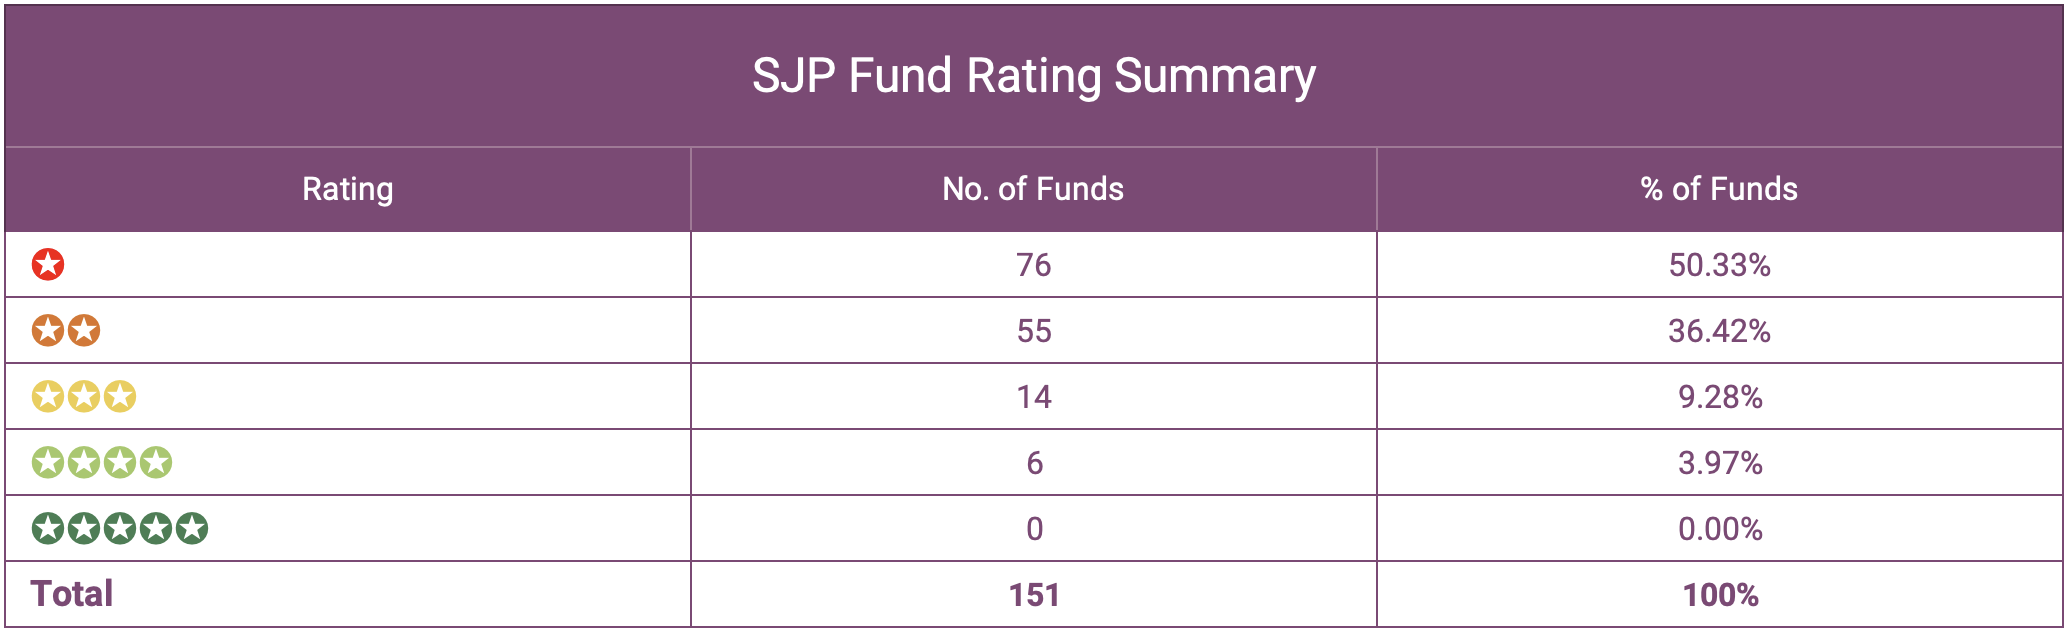Screen dimensions: 2068x632
Task: Select the 'Rating' column header
Action: point(347,189)
